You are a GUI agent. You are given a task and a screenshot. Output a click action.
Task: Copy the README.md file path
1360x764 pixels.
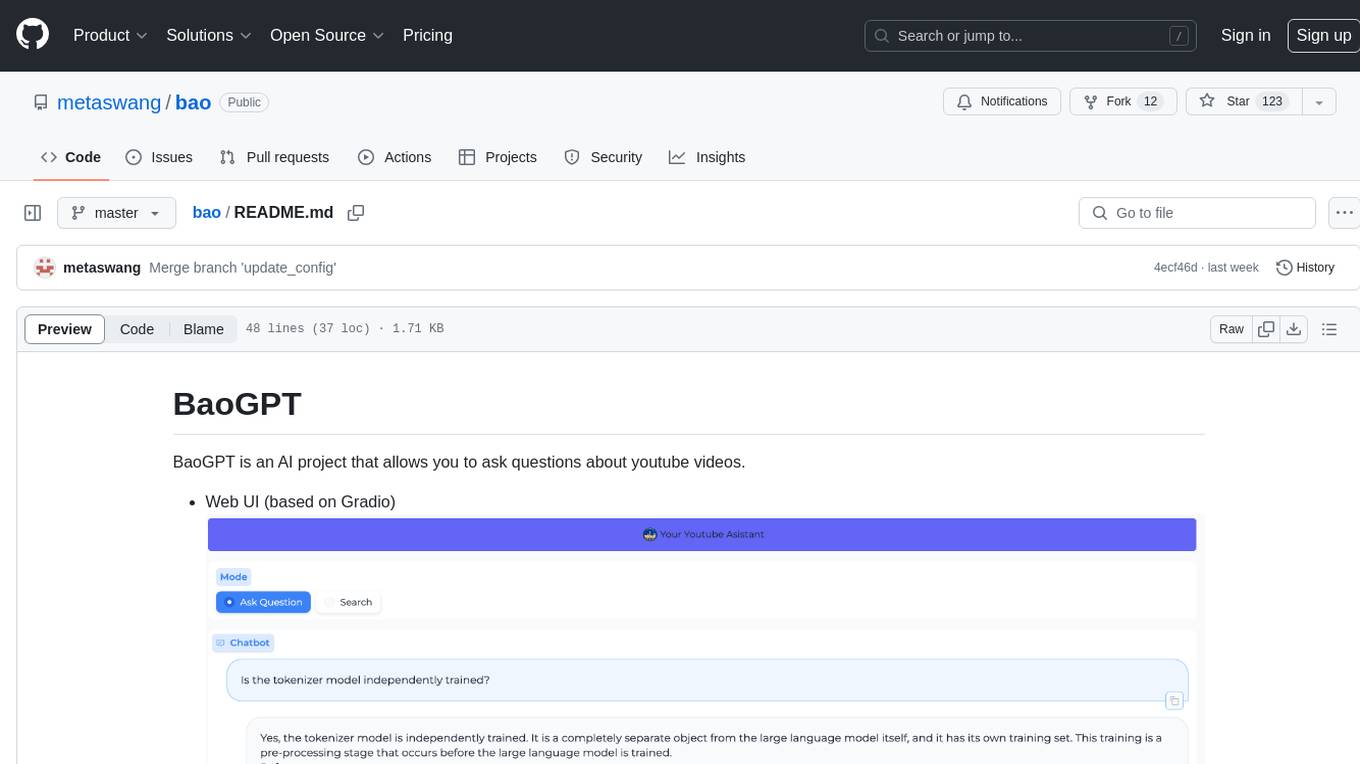coord(355,213)
